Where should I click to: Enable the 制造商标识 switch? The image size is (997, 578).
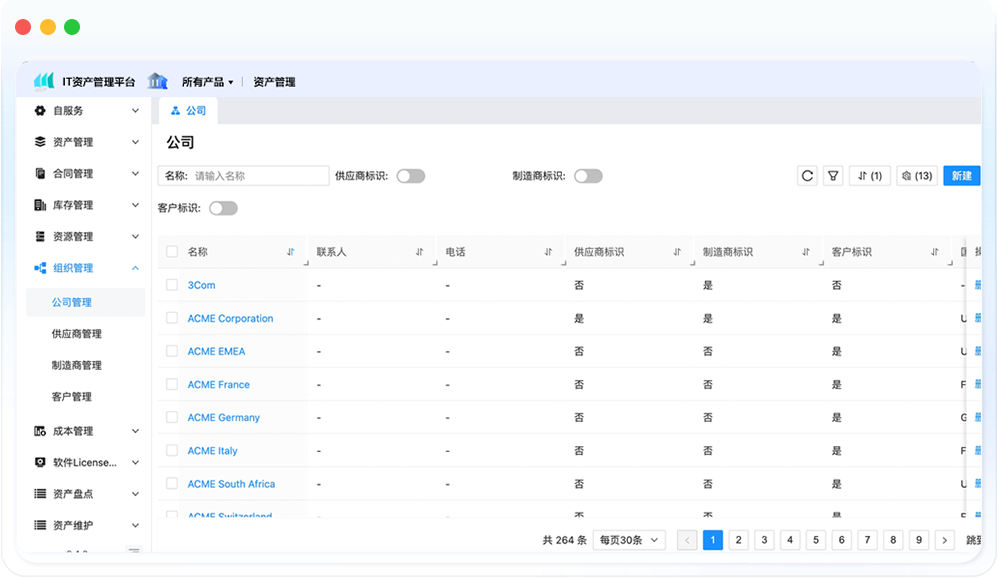[x=588, y=176]
